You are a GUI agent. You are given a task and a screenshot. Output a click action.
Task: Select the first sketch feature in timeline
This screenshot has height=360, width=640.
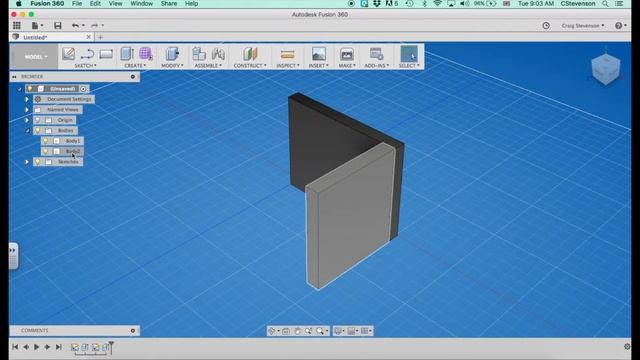coord(75,347)
